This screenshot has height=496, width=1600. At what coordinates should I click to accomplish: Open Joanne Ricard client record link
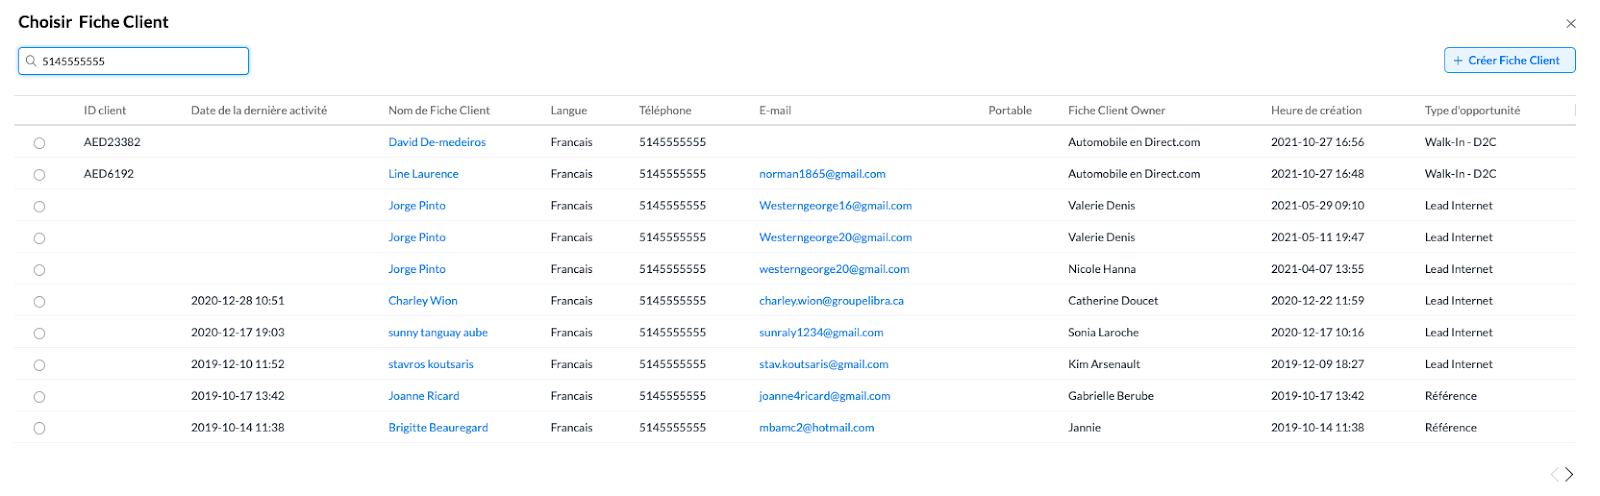[424, 396]
